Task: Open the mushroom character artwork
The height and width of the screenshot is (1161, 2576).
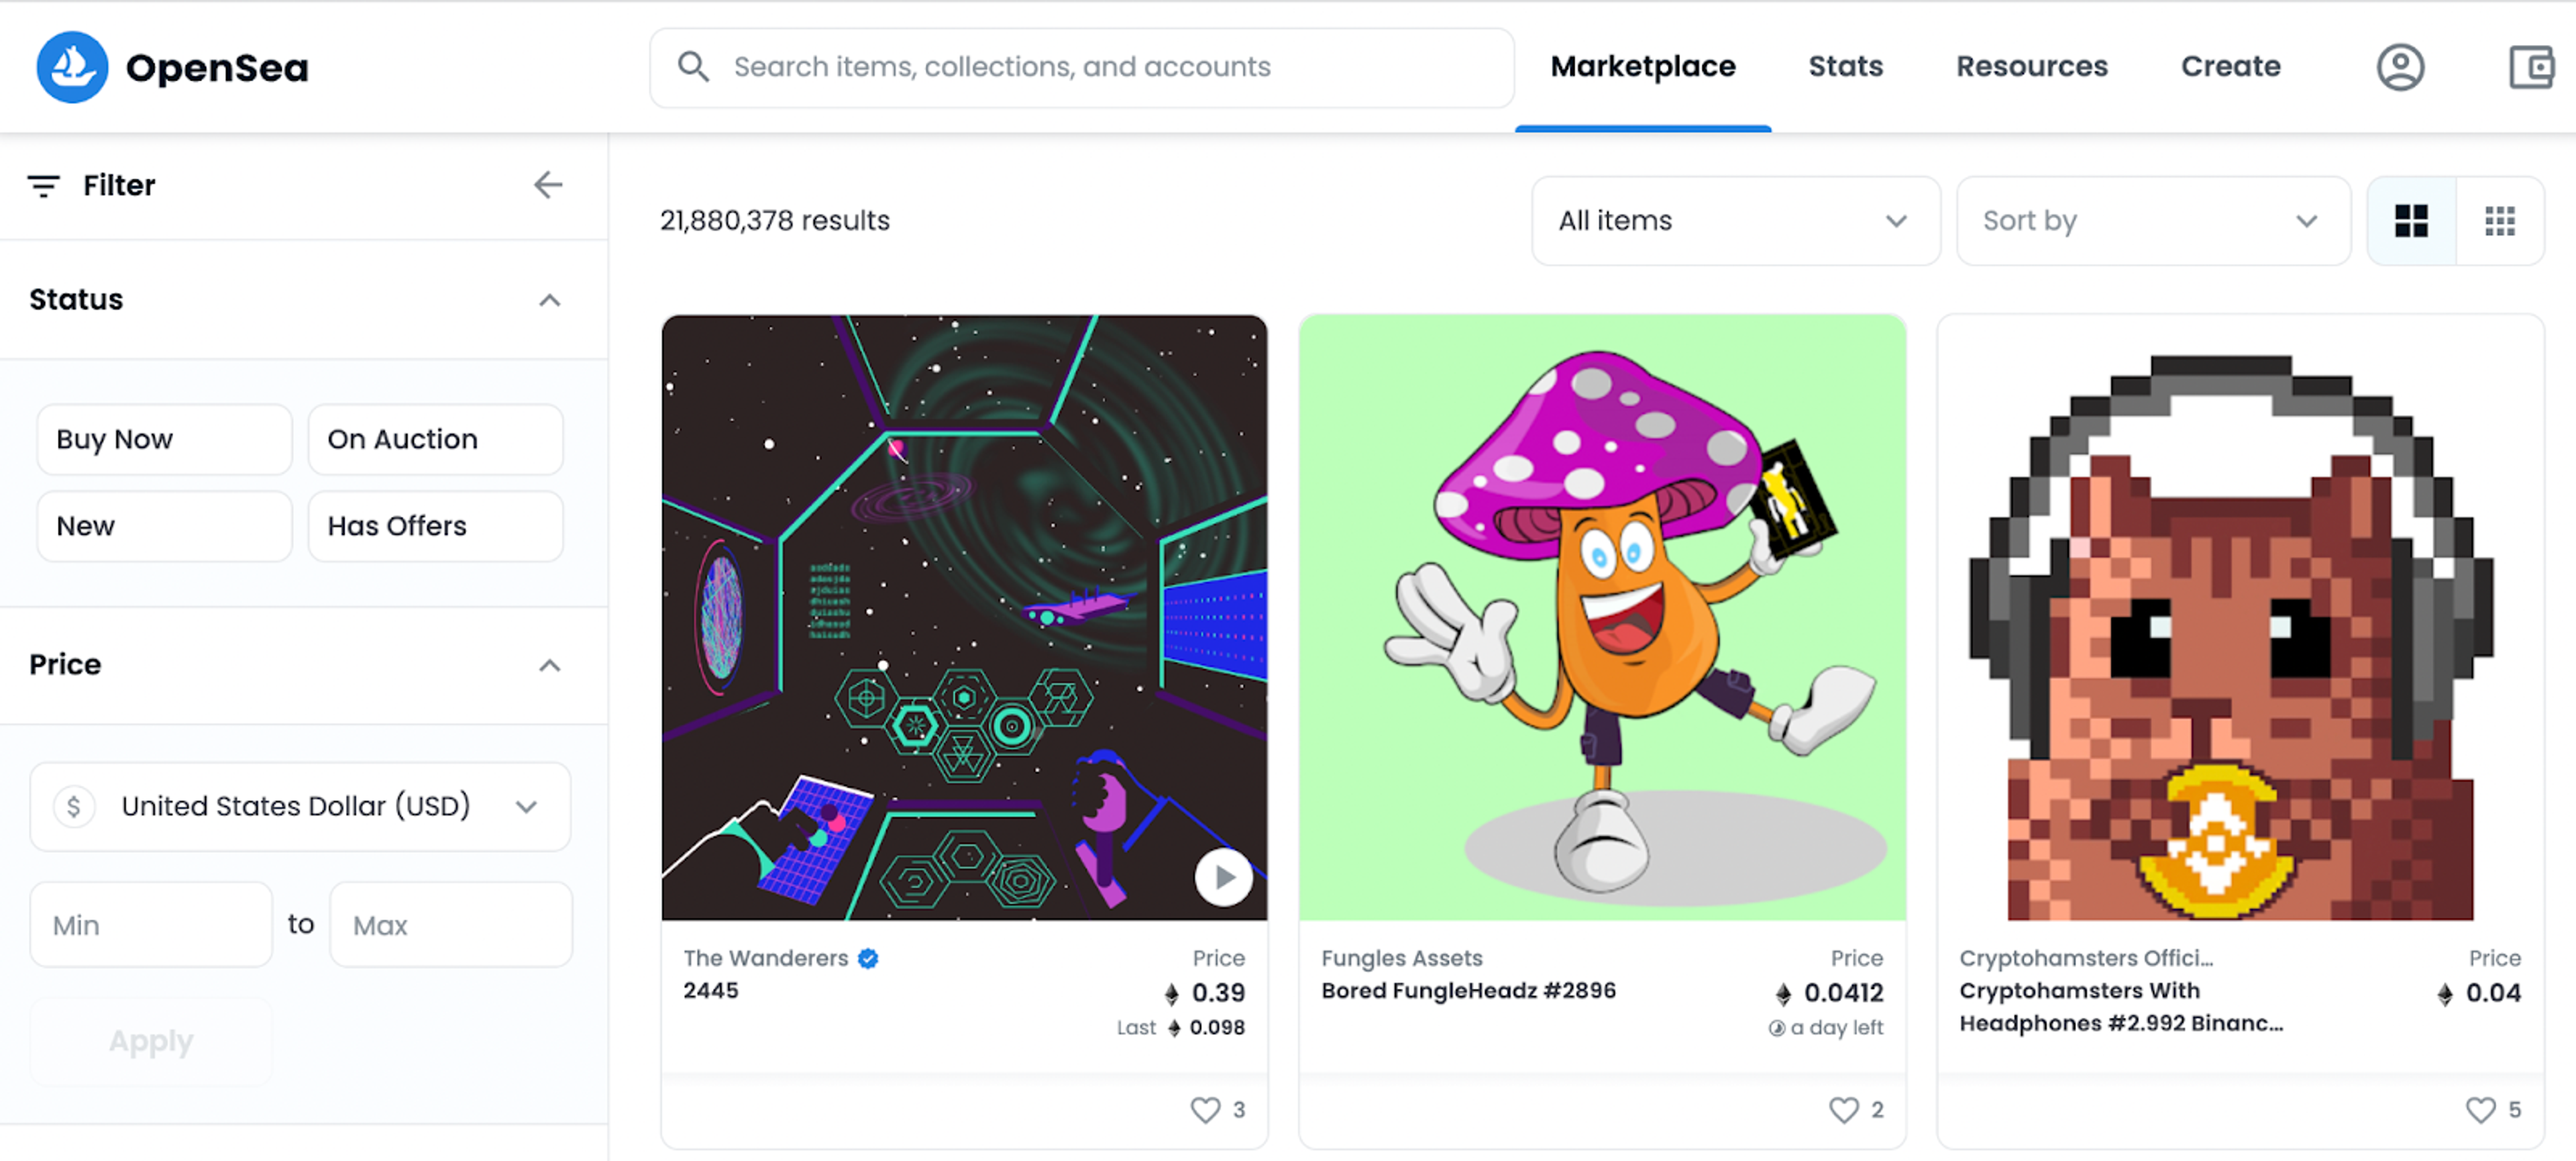Action: pos(1602,617)
